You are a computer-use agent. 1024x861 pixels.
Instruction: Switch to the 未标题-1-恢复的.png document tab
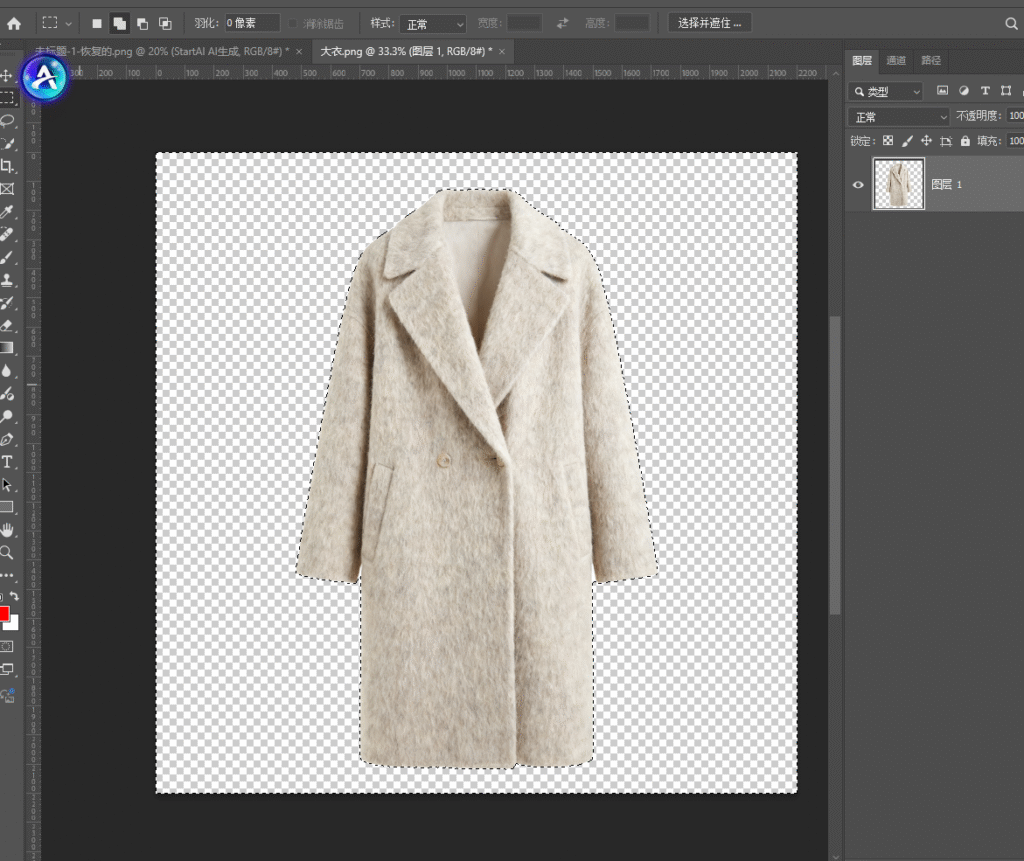click(x=160, y=51)
